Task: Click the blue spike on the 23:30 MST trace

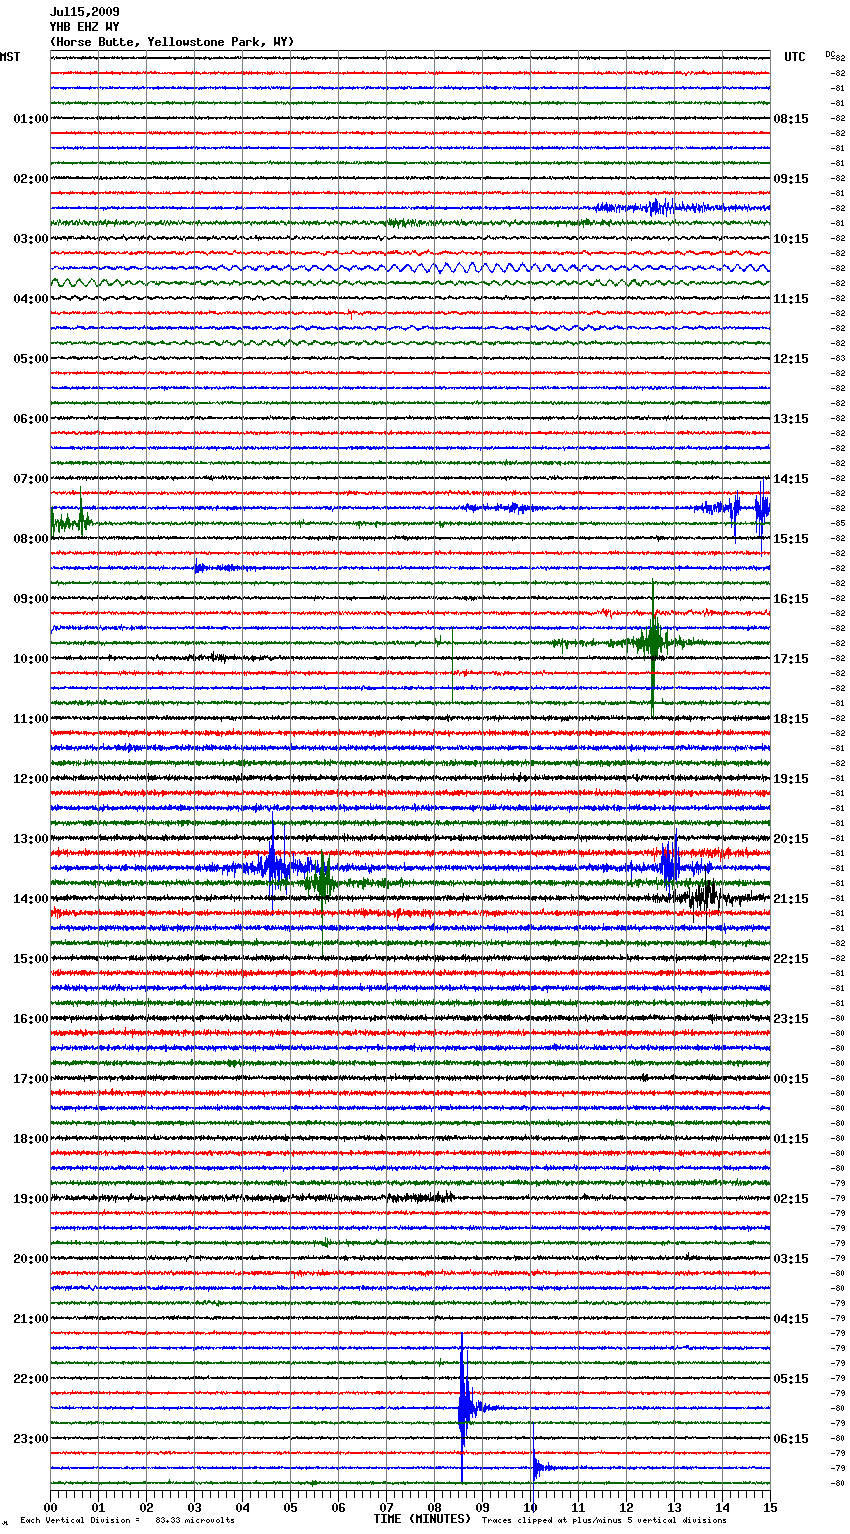Action: [536, 1467]
